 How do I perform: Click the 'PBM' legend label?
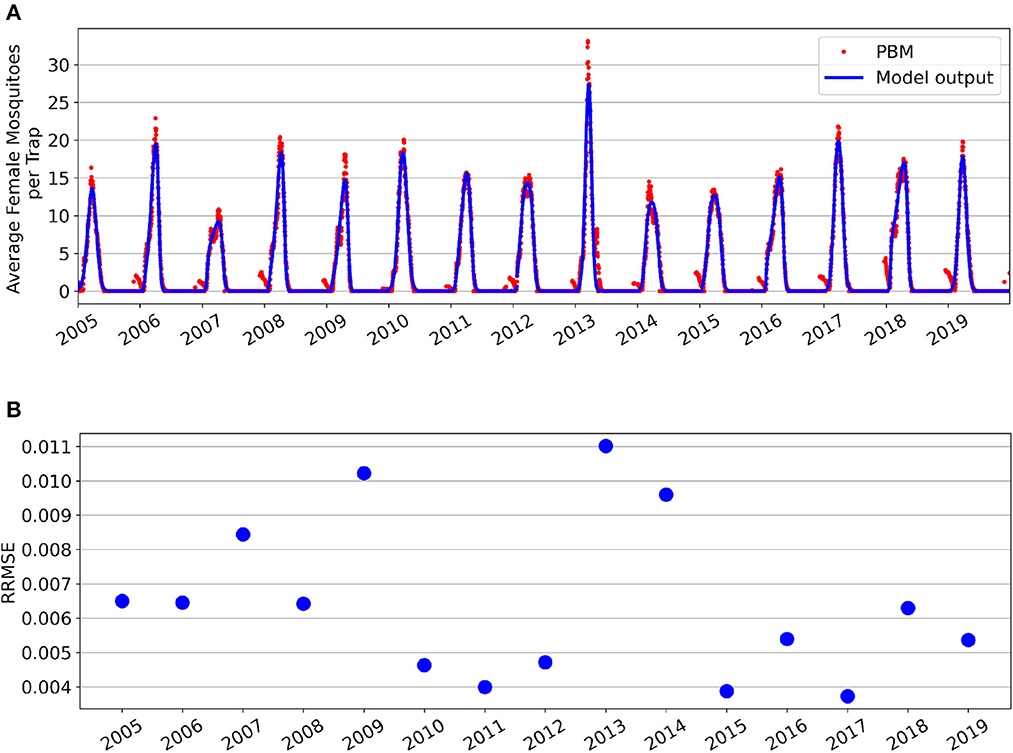pyautogui.click(x=894, y=52)
